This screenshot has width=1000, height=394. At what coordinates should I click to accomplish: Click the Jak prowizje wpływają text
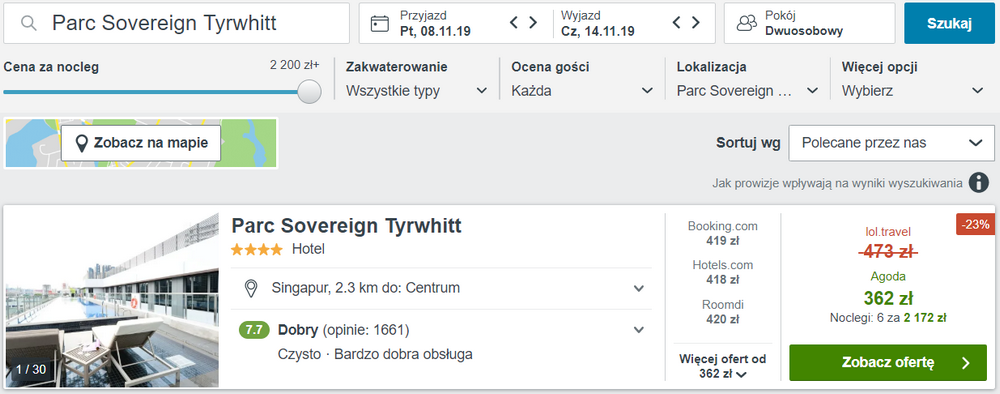[x=837, y=184]
